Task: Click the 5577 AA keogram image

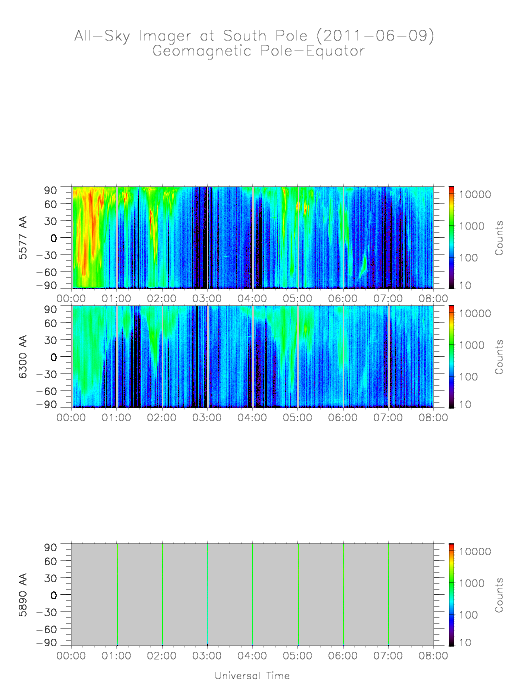Action: [252, 237]
